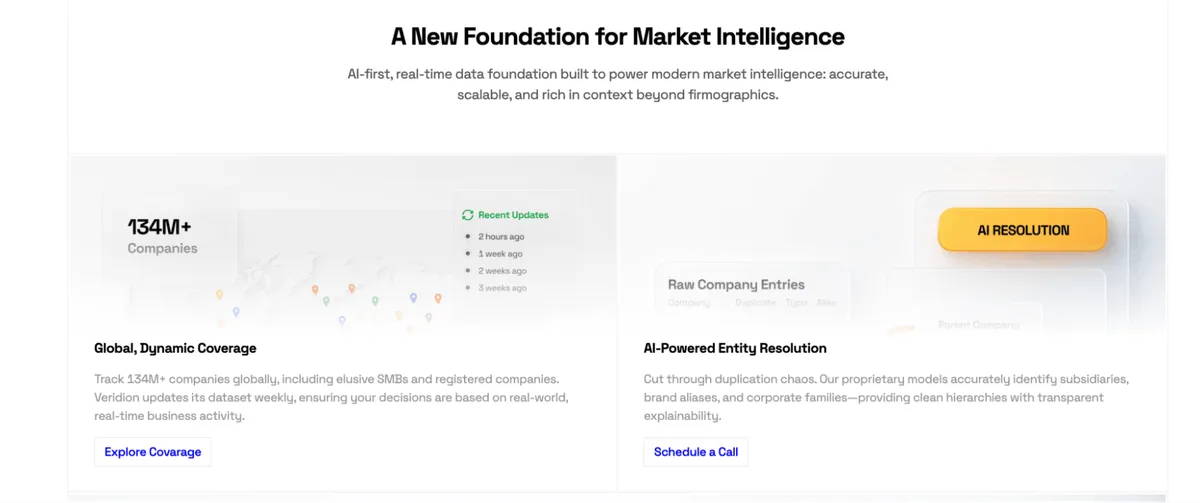Click the blue pin beside the rightmost orange pin
This screenshot has height=503, width=1200.
[x=413, y=298]
